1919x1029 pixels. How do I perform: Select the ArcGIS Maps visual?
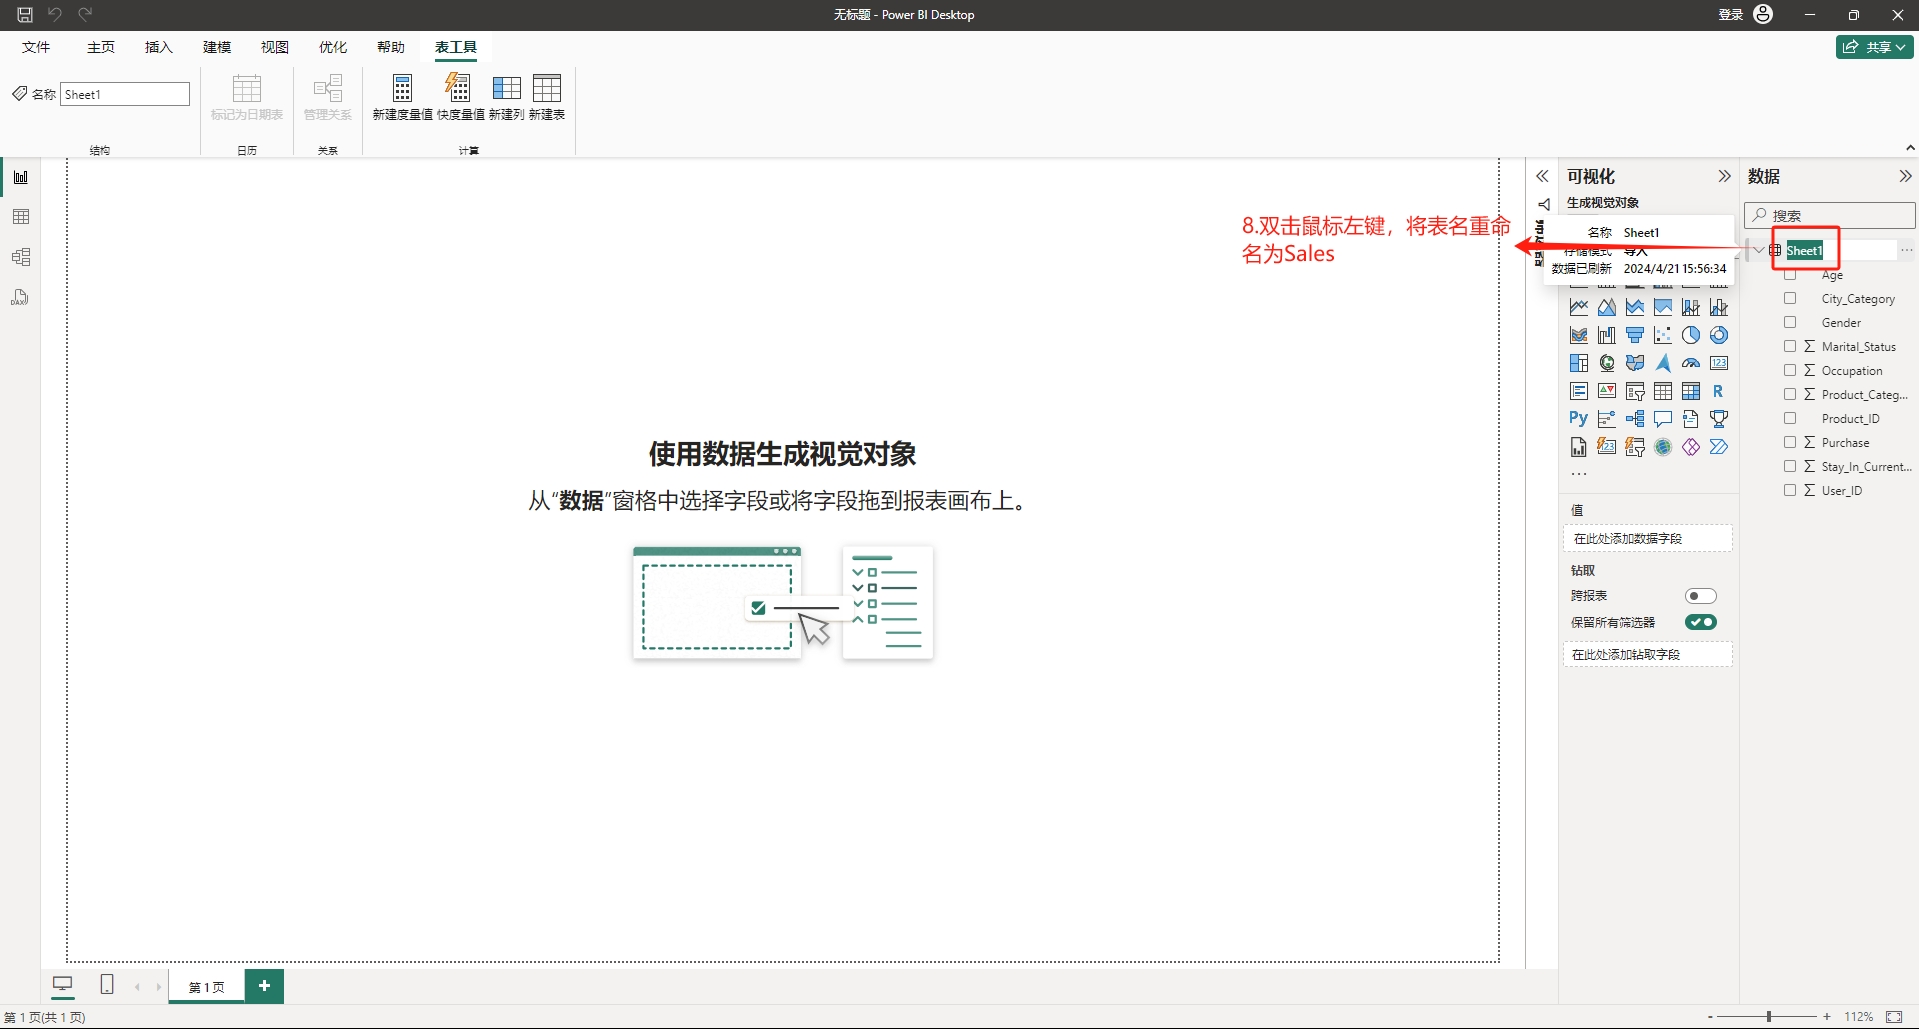click(1663, 447)
